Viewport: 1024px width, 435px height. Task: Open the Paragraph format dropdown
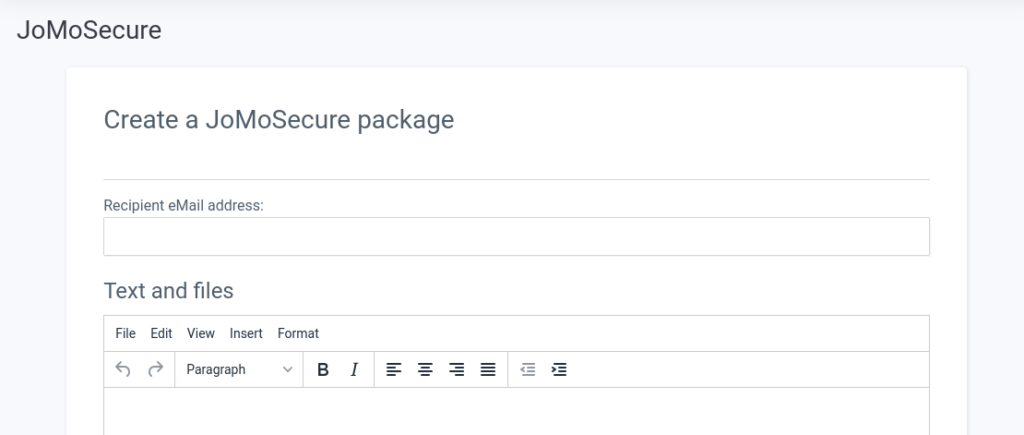(x=238, y=370)
